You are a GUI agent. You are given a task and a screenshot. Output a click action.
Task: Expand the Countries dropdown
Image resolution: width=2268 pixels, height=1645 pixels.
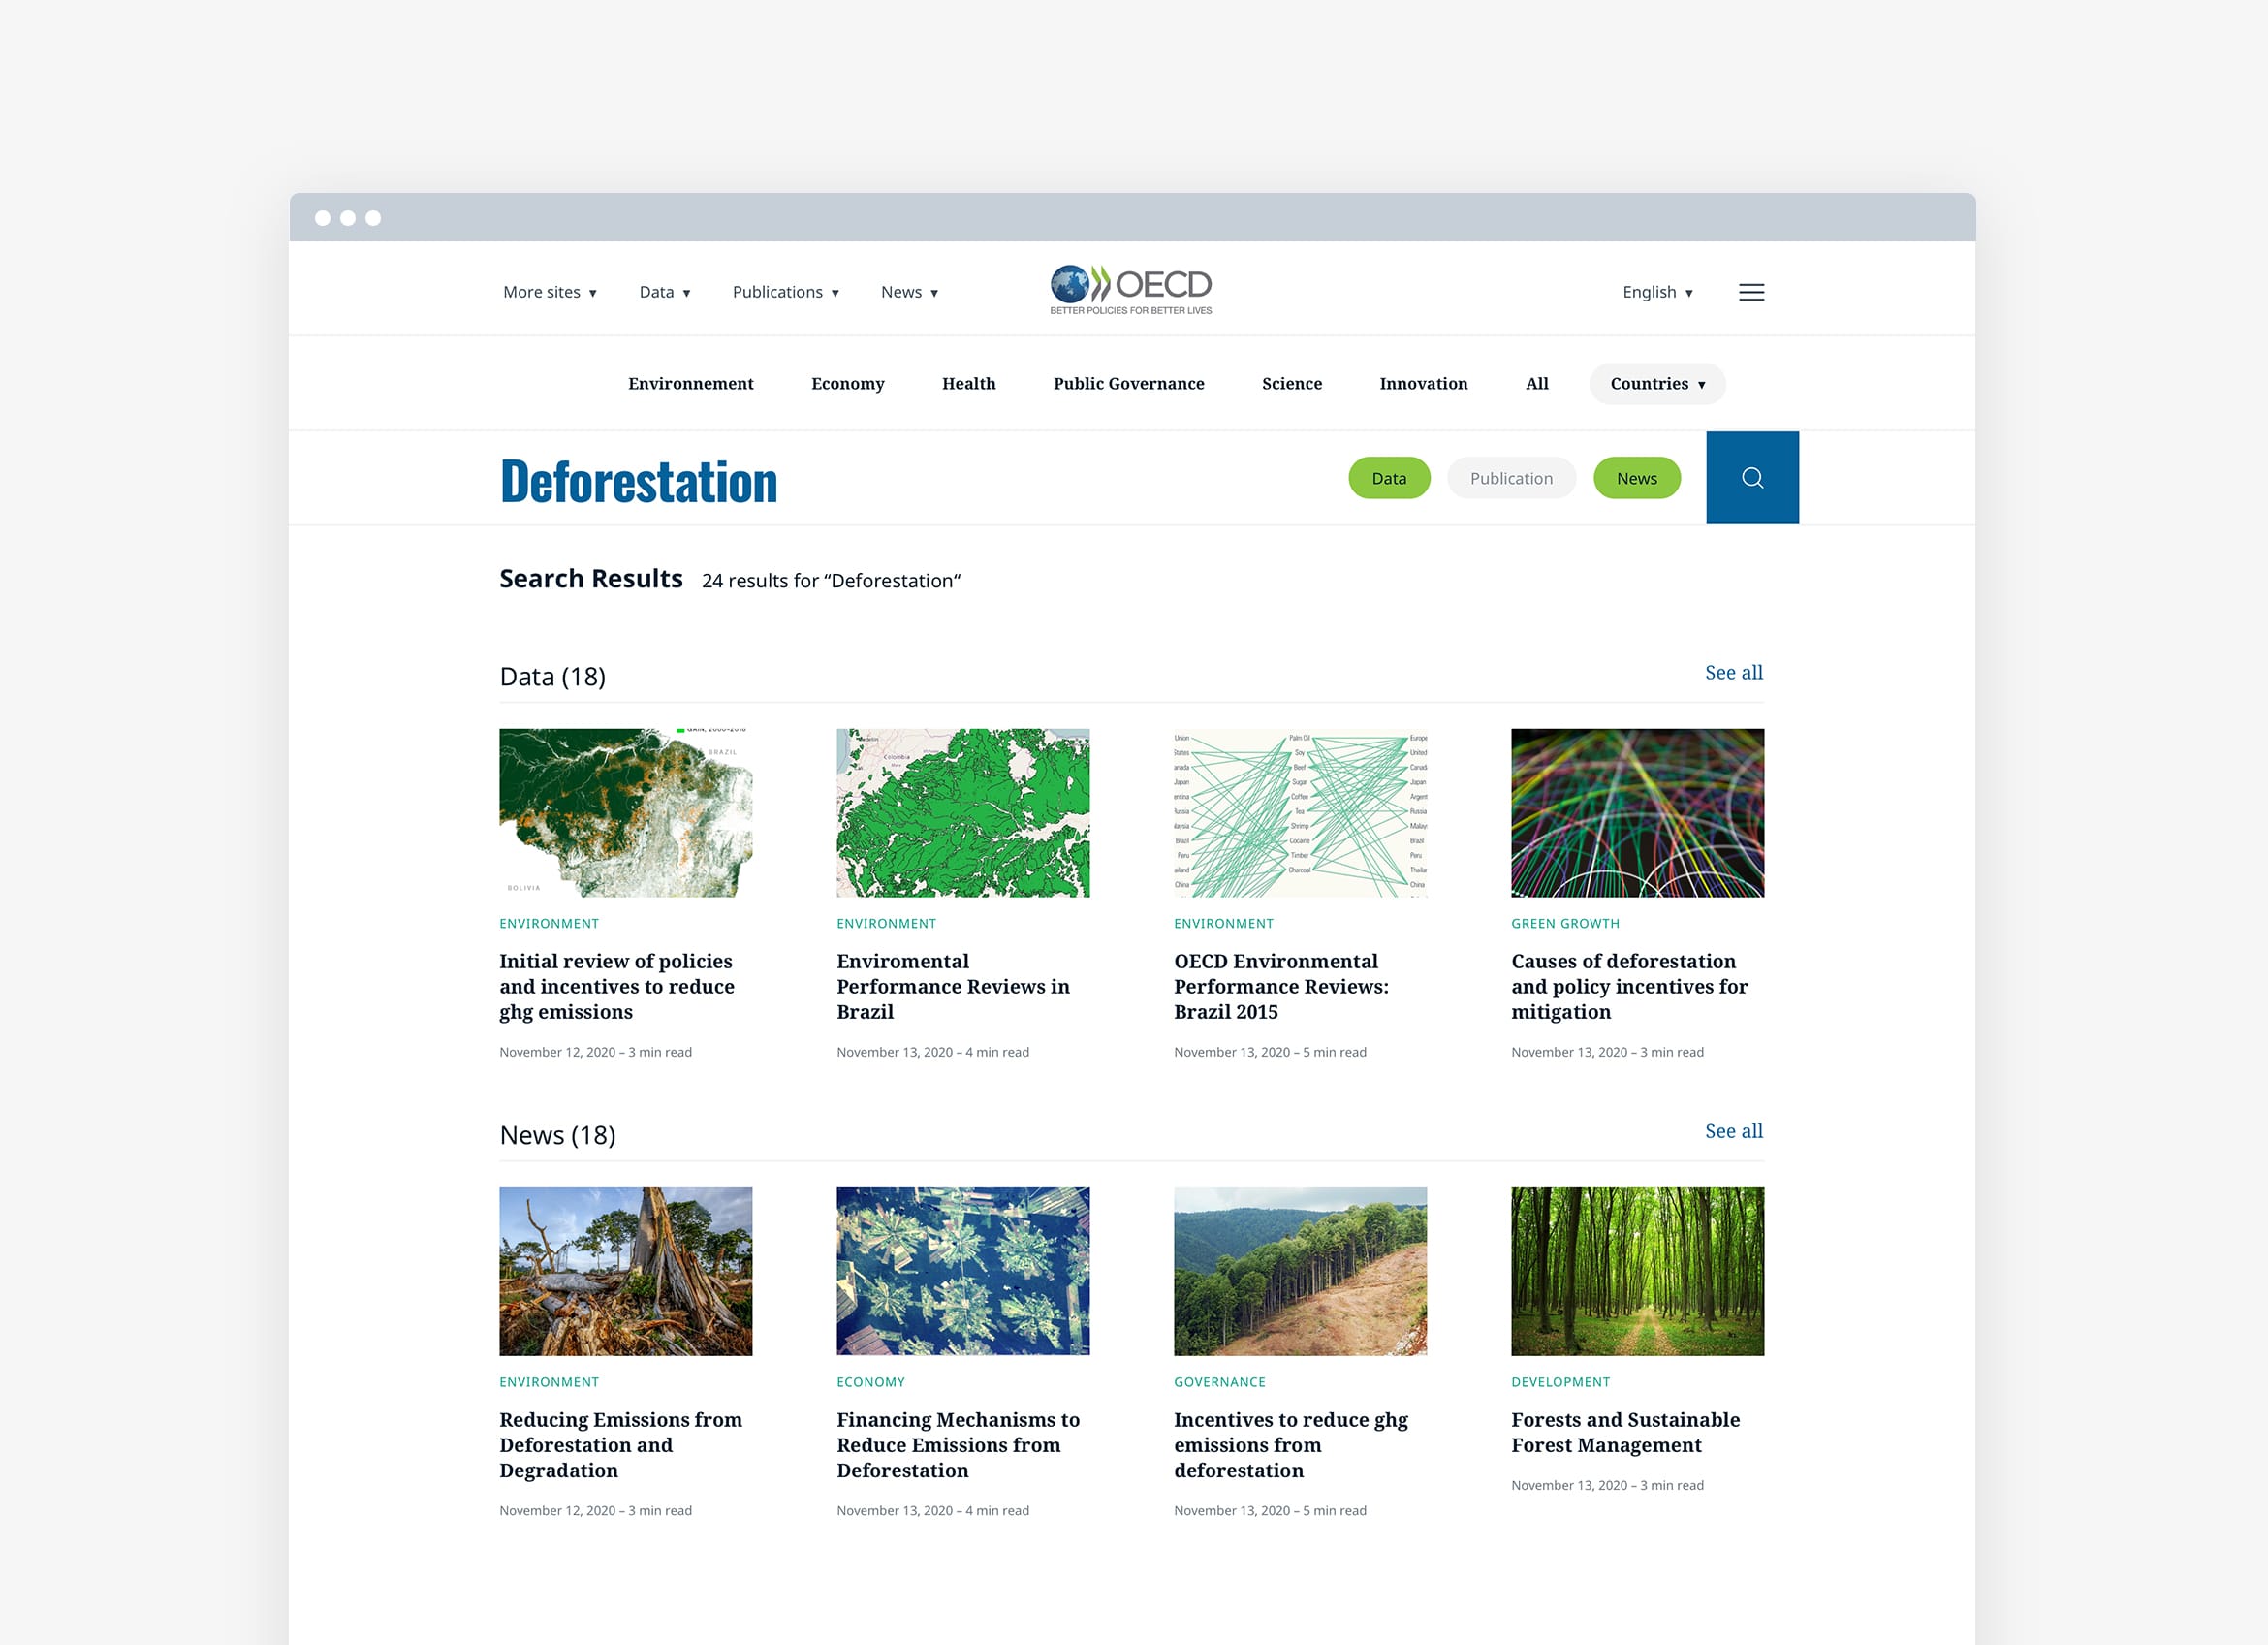tap(1656, 383)
